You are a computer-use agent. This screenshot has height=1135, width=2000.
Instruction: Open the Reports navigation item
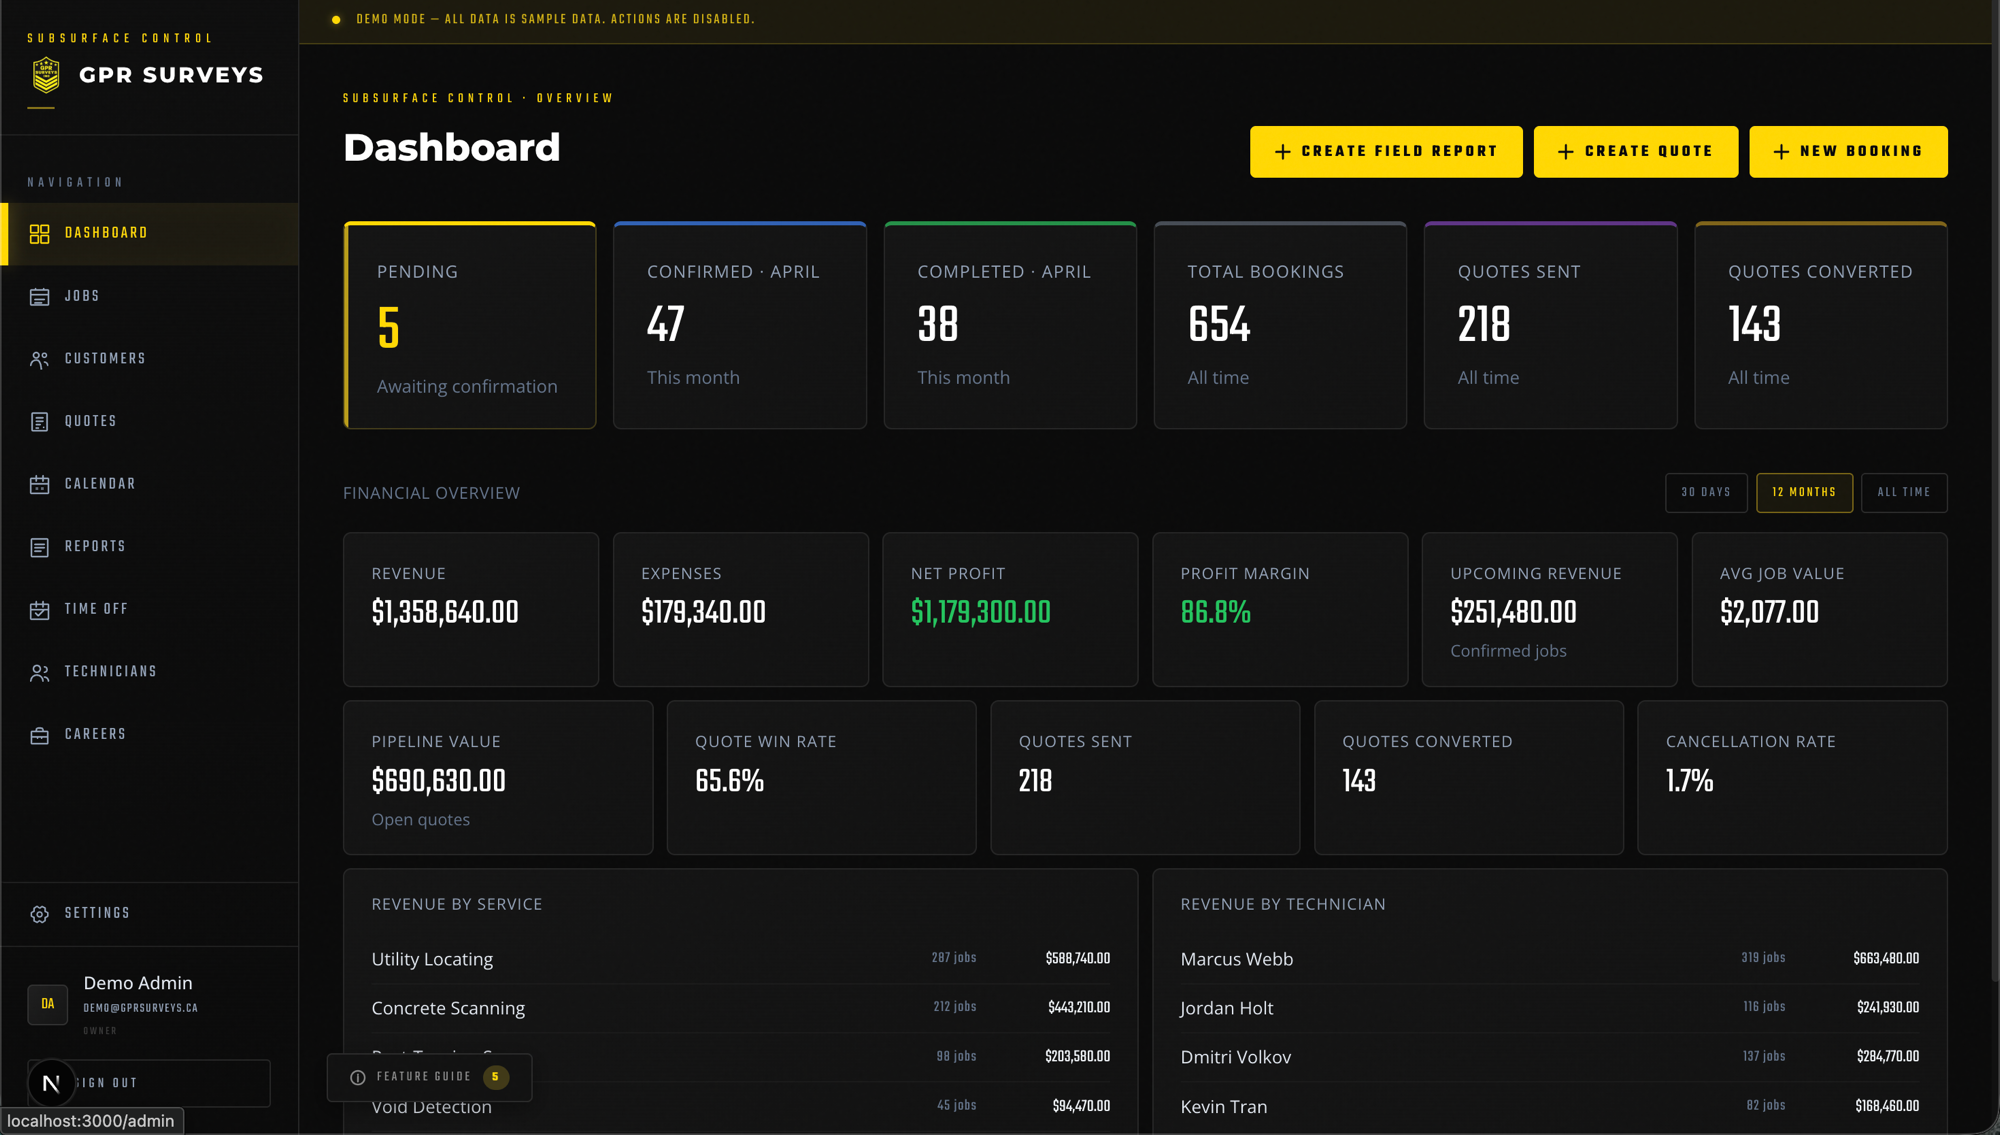coord(150,547)
